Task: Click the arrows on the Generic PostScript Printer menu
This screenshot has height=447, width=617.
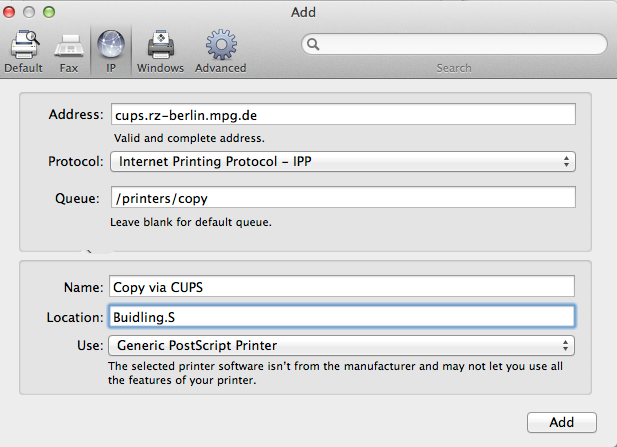Action: pyautogui.click(x=566, y=345)
